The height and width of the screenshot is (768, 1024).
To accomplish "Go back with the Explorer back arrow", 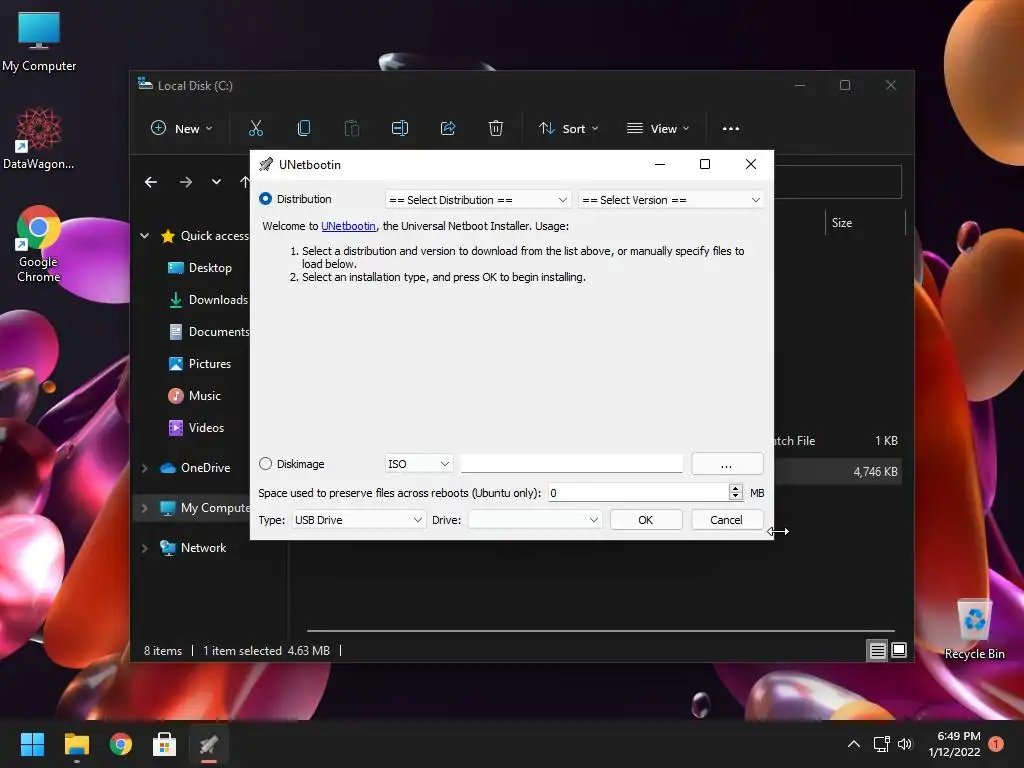I will pyautogui.click(x=151, y=182).
